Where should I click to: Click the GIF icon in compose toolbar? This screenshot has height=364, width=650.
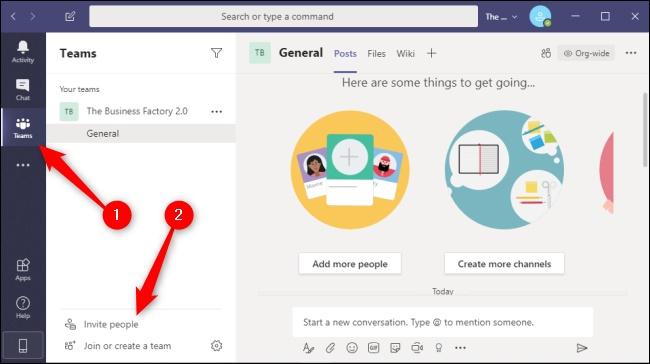pyautogui.click(x=374, y=347)
